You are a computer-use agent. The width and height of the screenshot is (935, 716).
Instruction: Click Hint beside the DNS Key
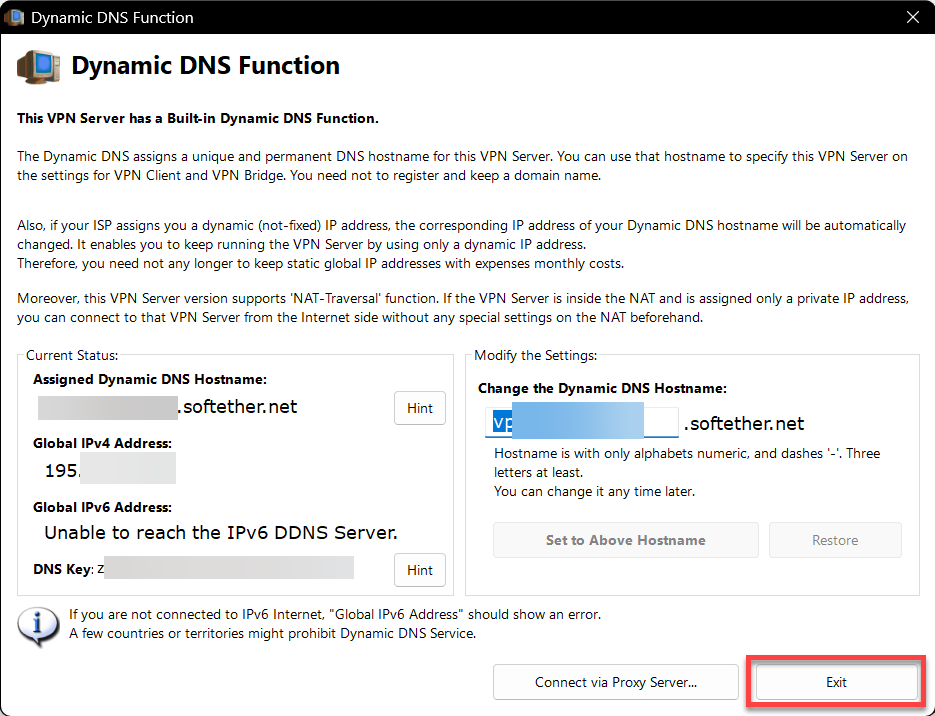point(420,570)
